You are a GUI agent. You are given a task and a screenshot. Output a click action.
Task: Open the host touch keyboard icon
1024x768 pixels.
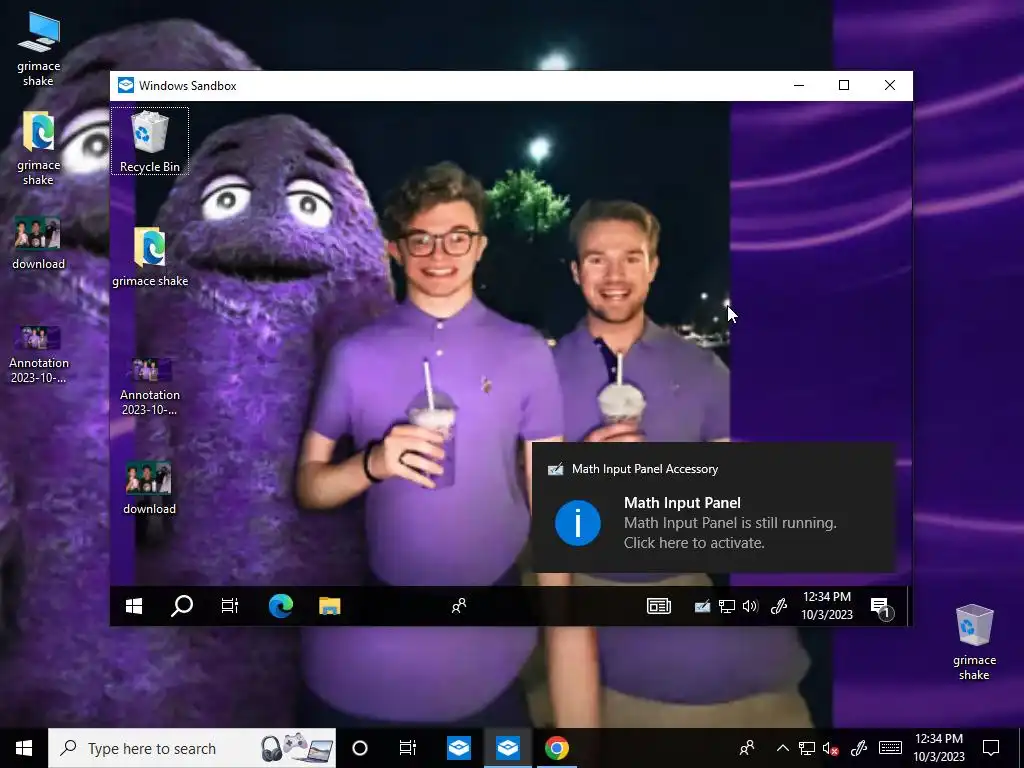(x=890, y=748)
